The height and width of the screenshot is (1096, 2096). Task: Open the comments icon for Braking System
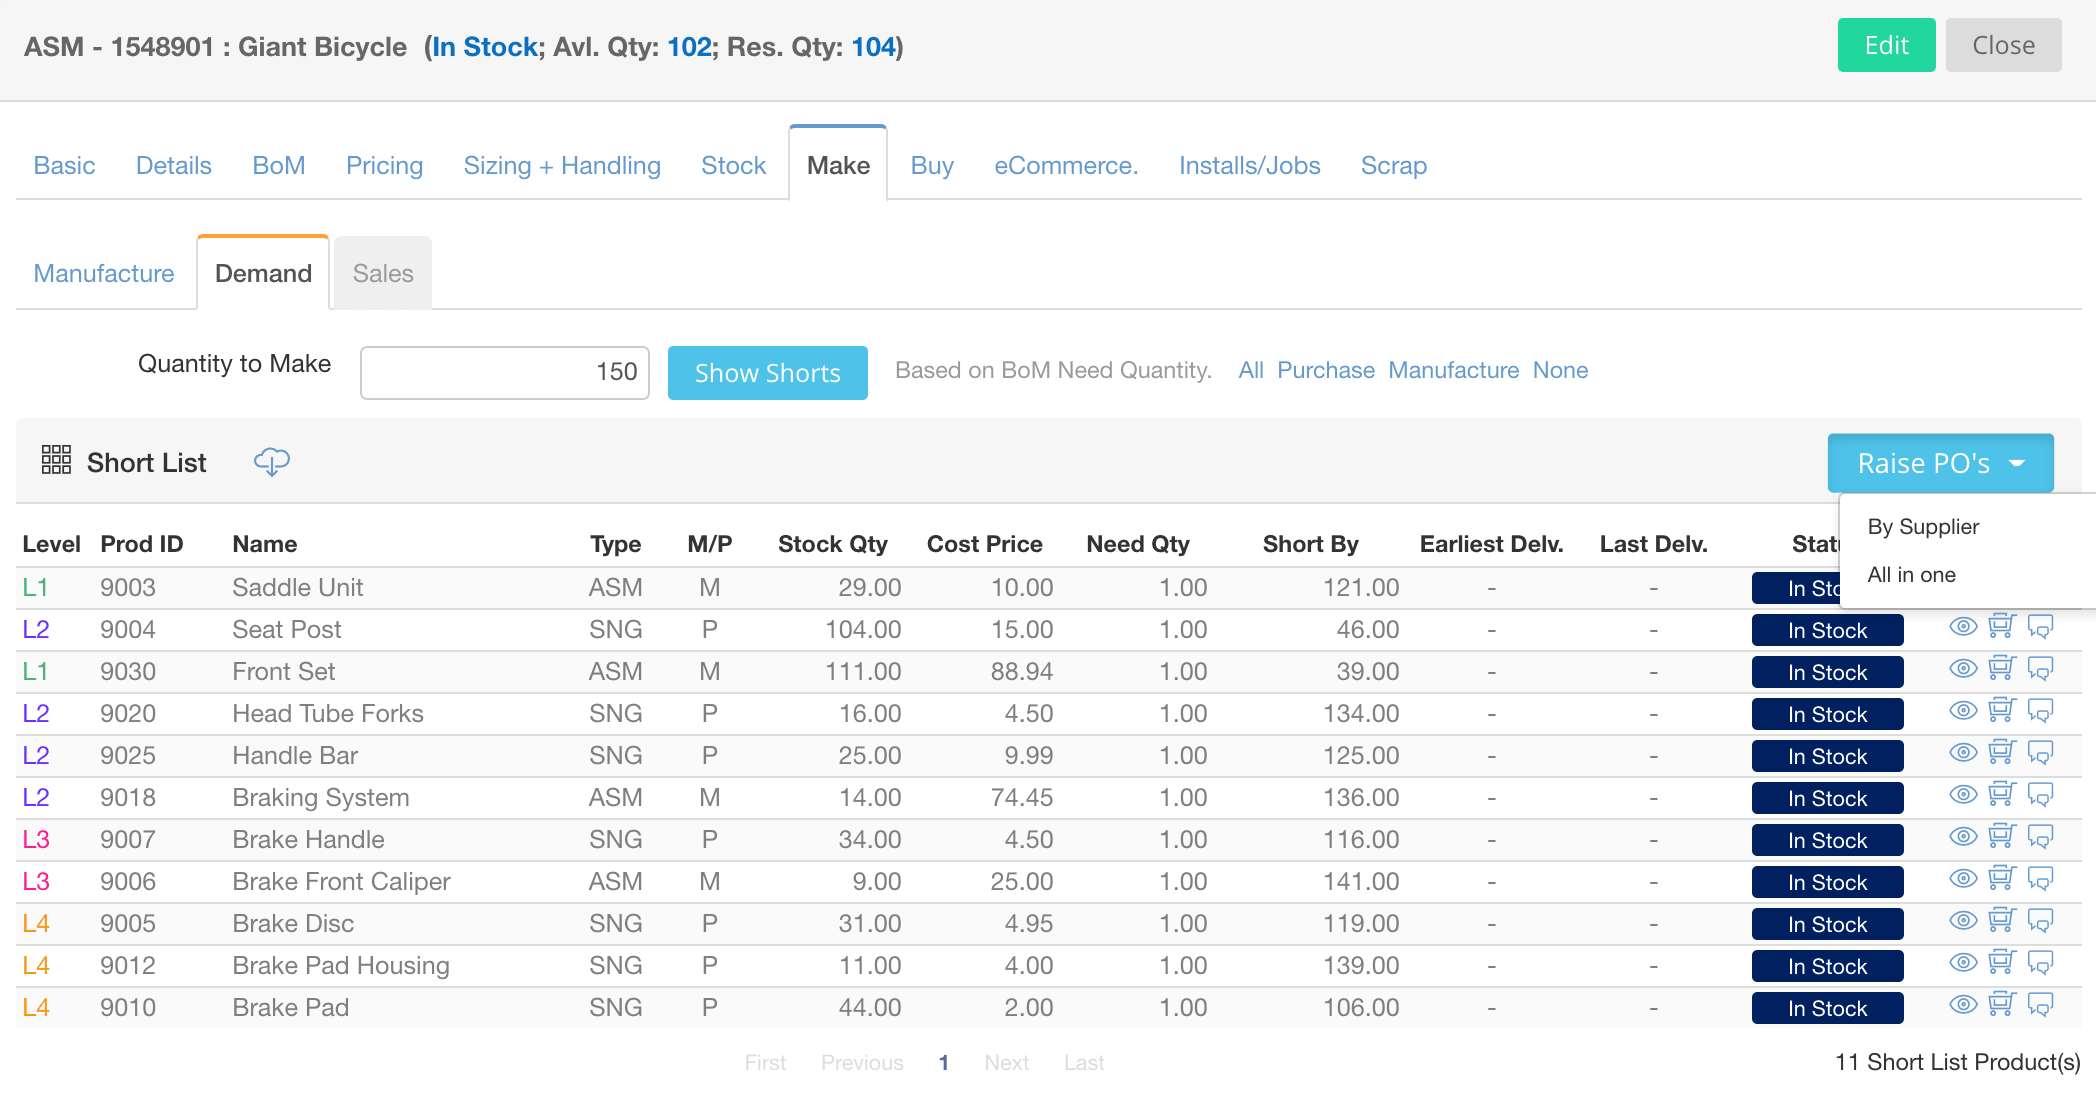click(x=2040, y=795)
